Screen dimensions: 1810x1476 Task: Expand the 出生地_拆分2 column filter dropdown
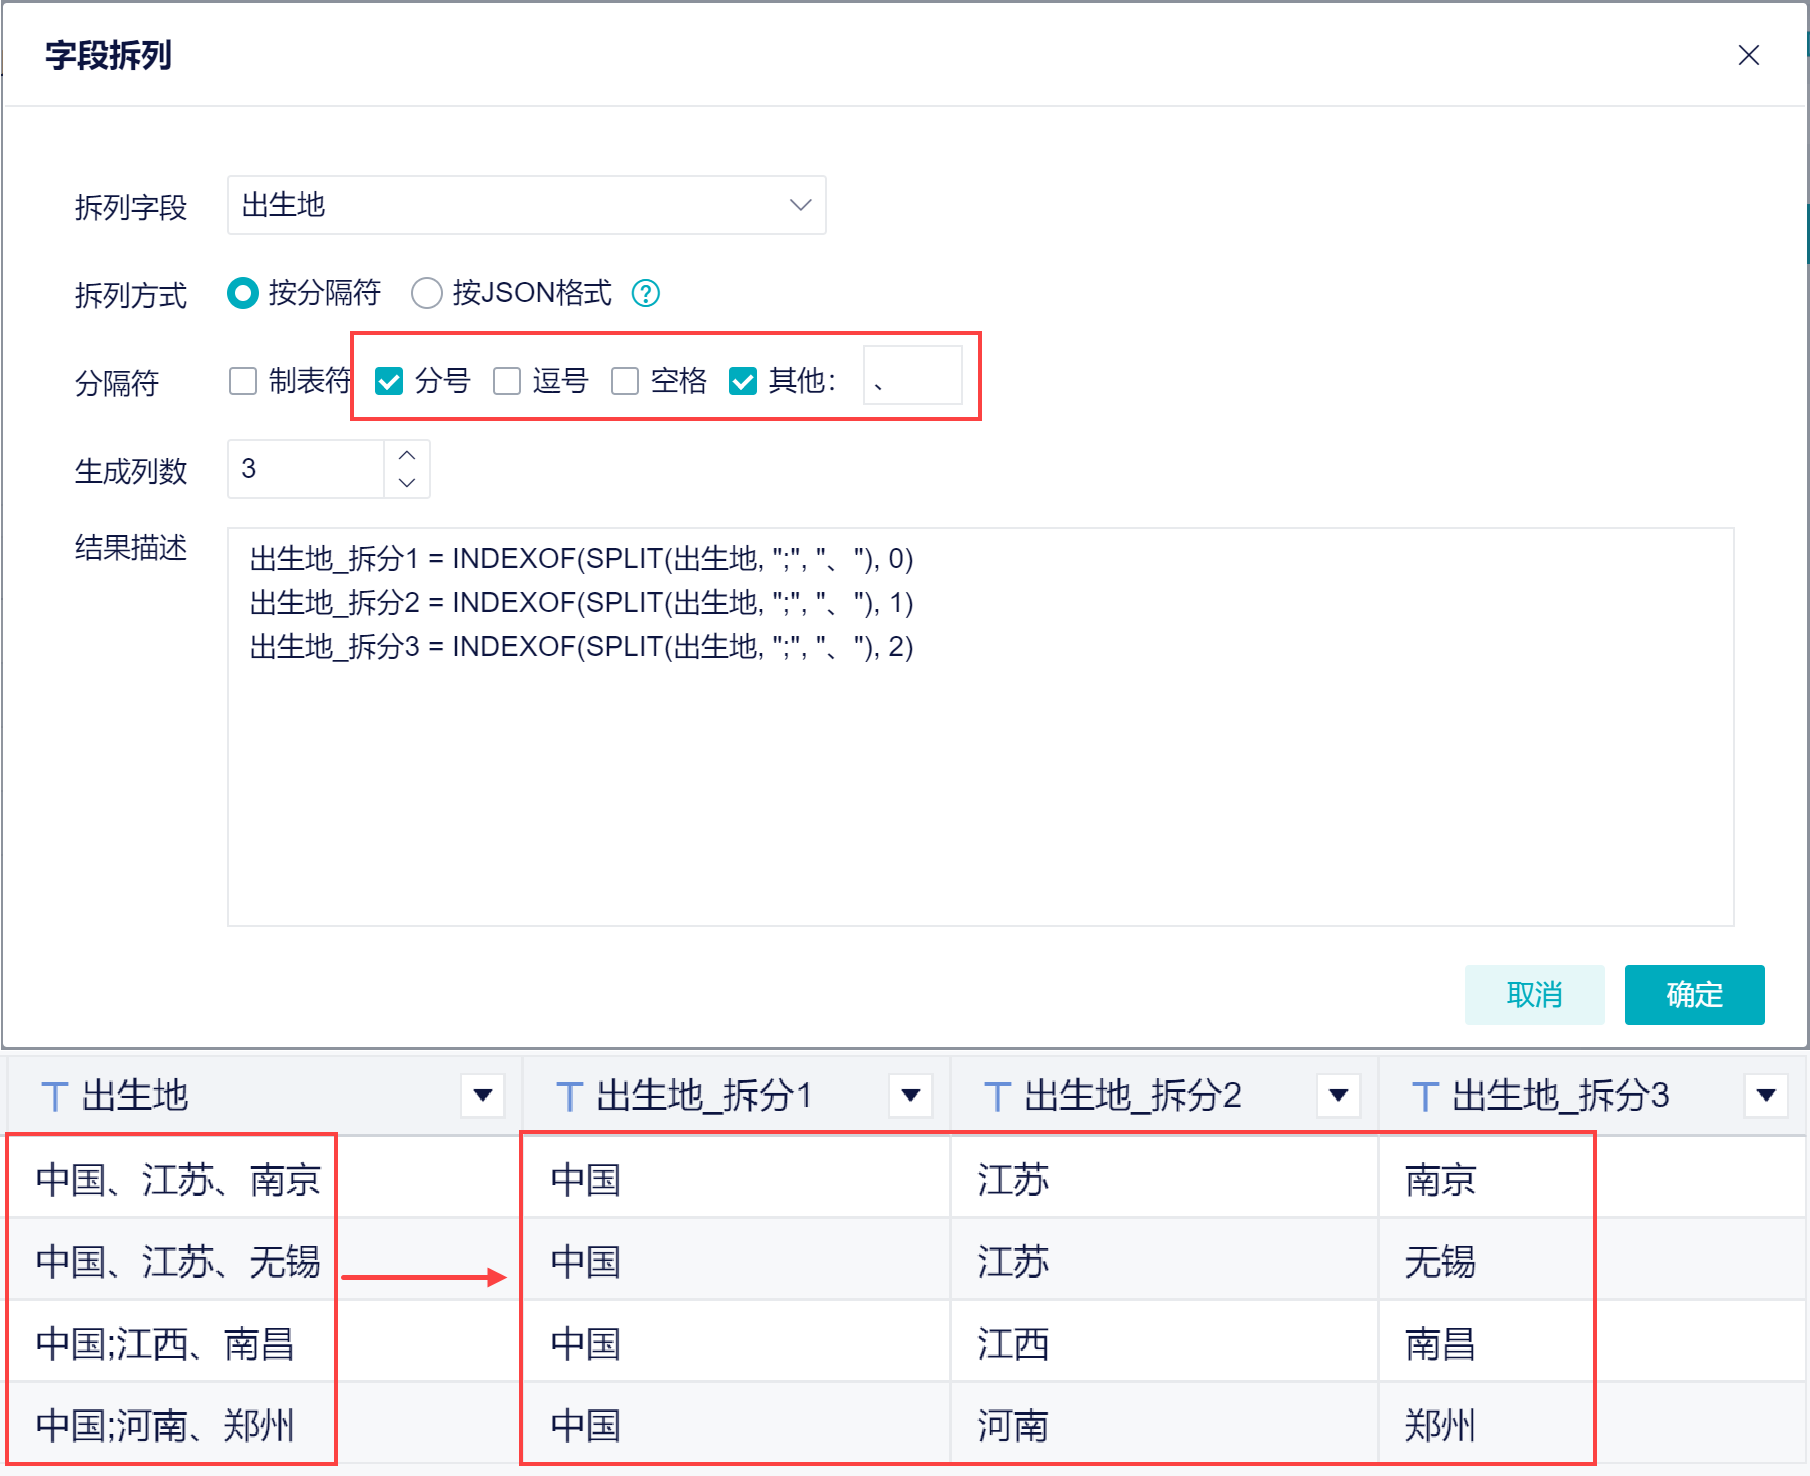coord(1339,1095)
